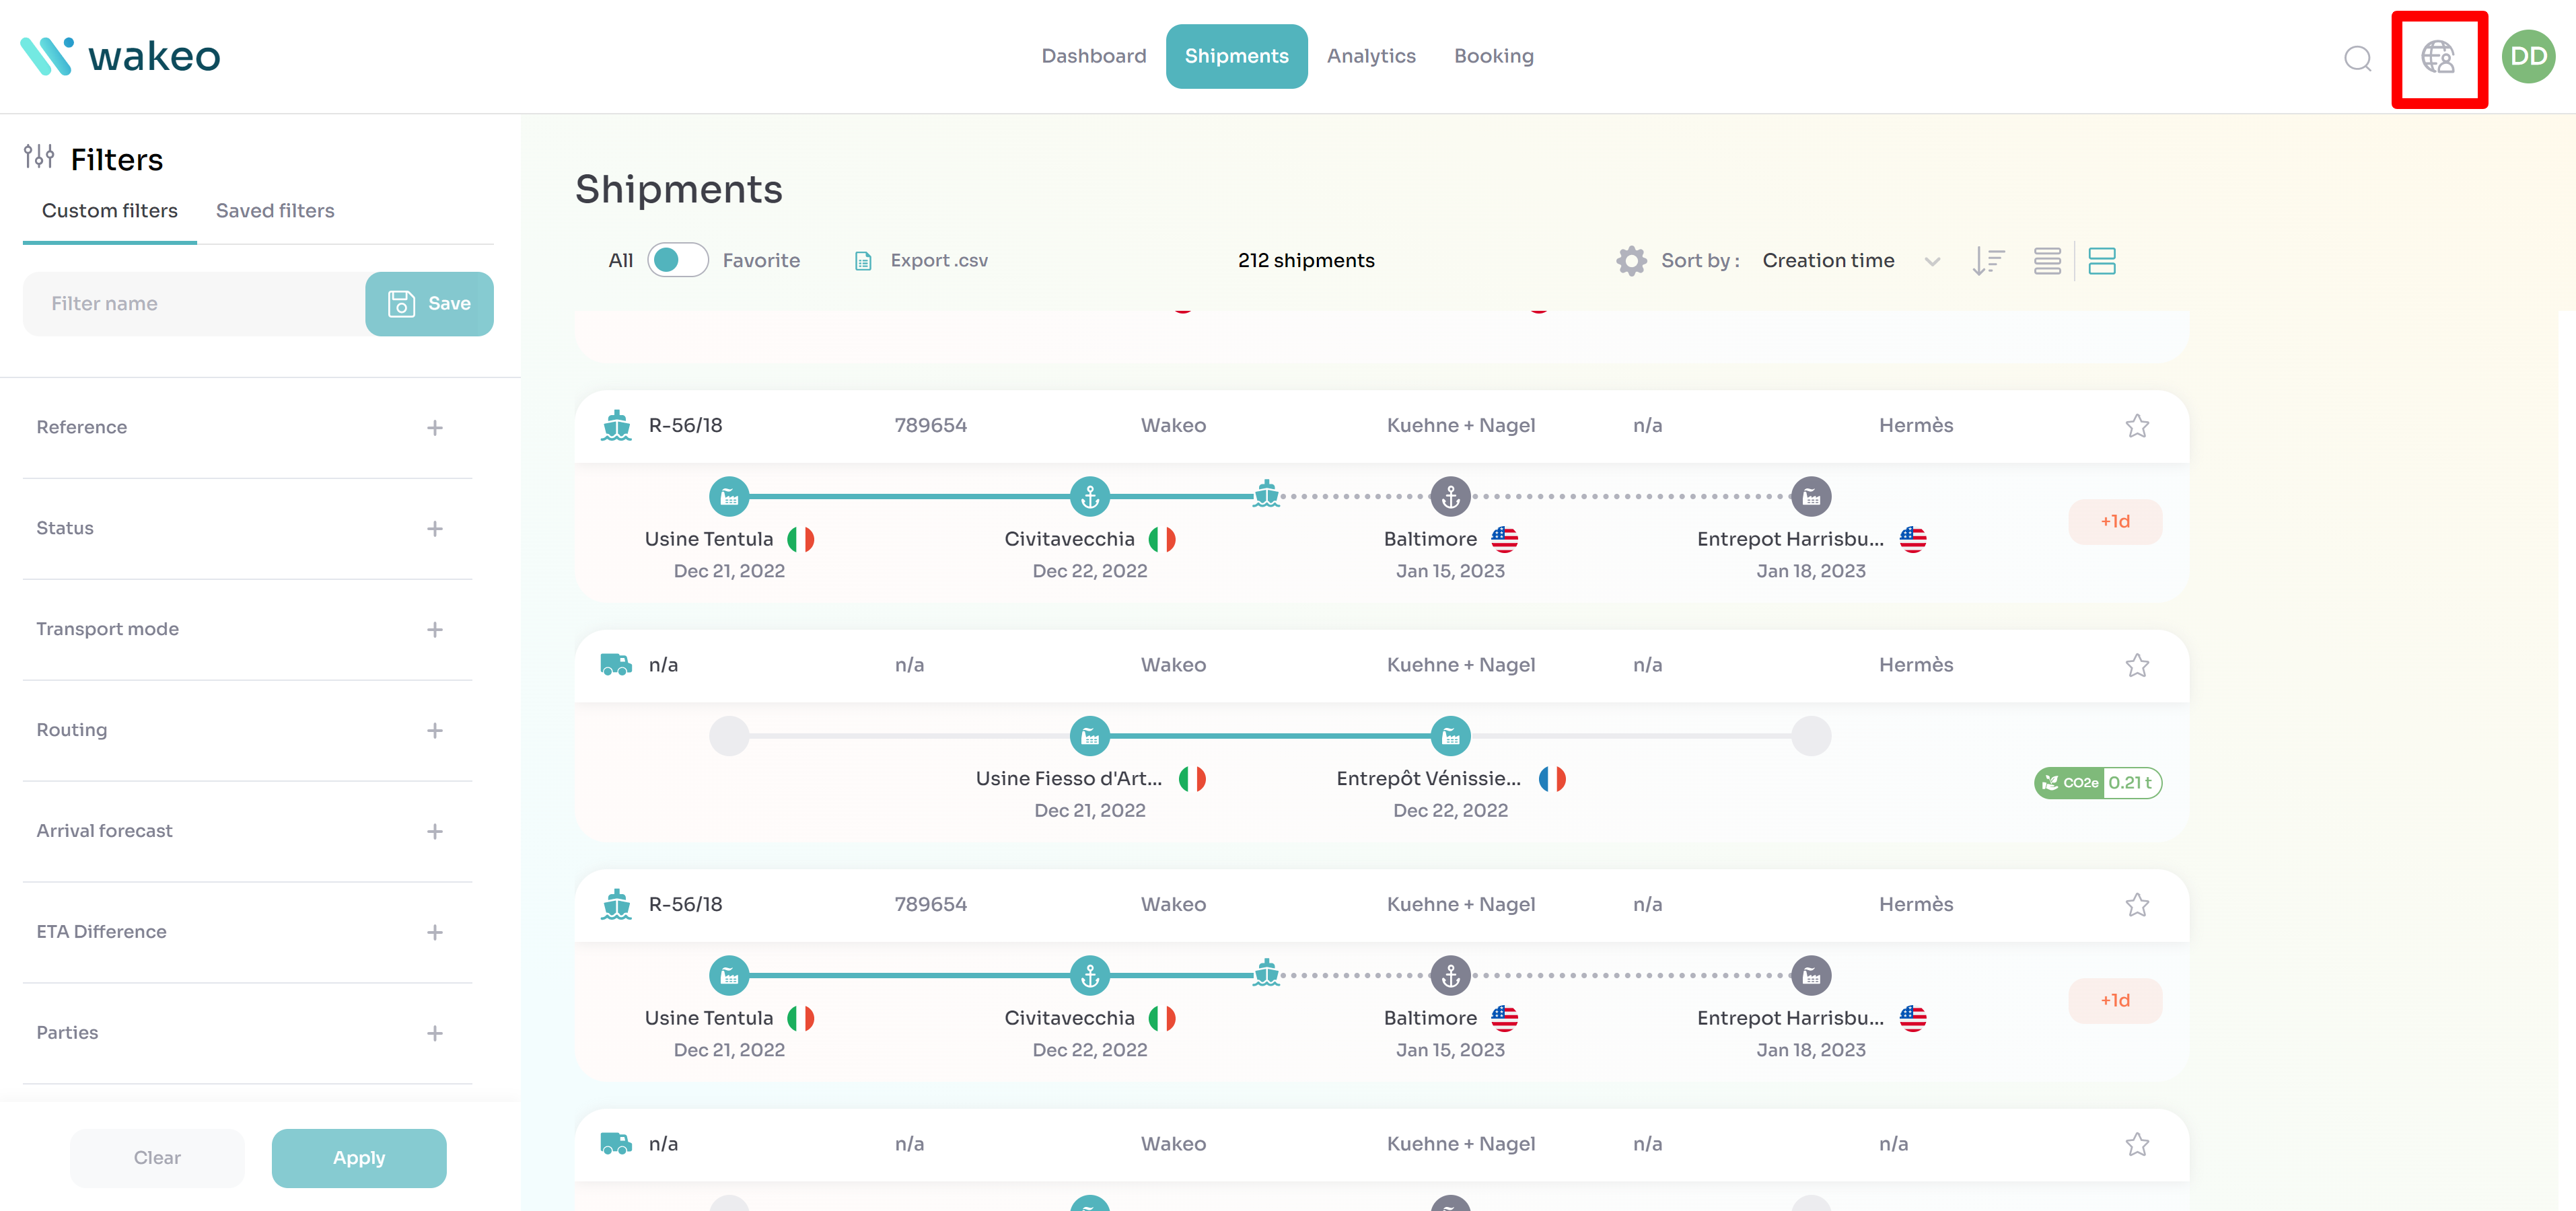Open the globe language settings icon
The width and height of the screenshot is (2576, 1211).
tap(2437, 58)
